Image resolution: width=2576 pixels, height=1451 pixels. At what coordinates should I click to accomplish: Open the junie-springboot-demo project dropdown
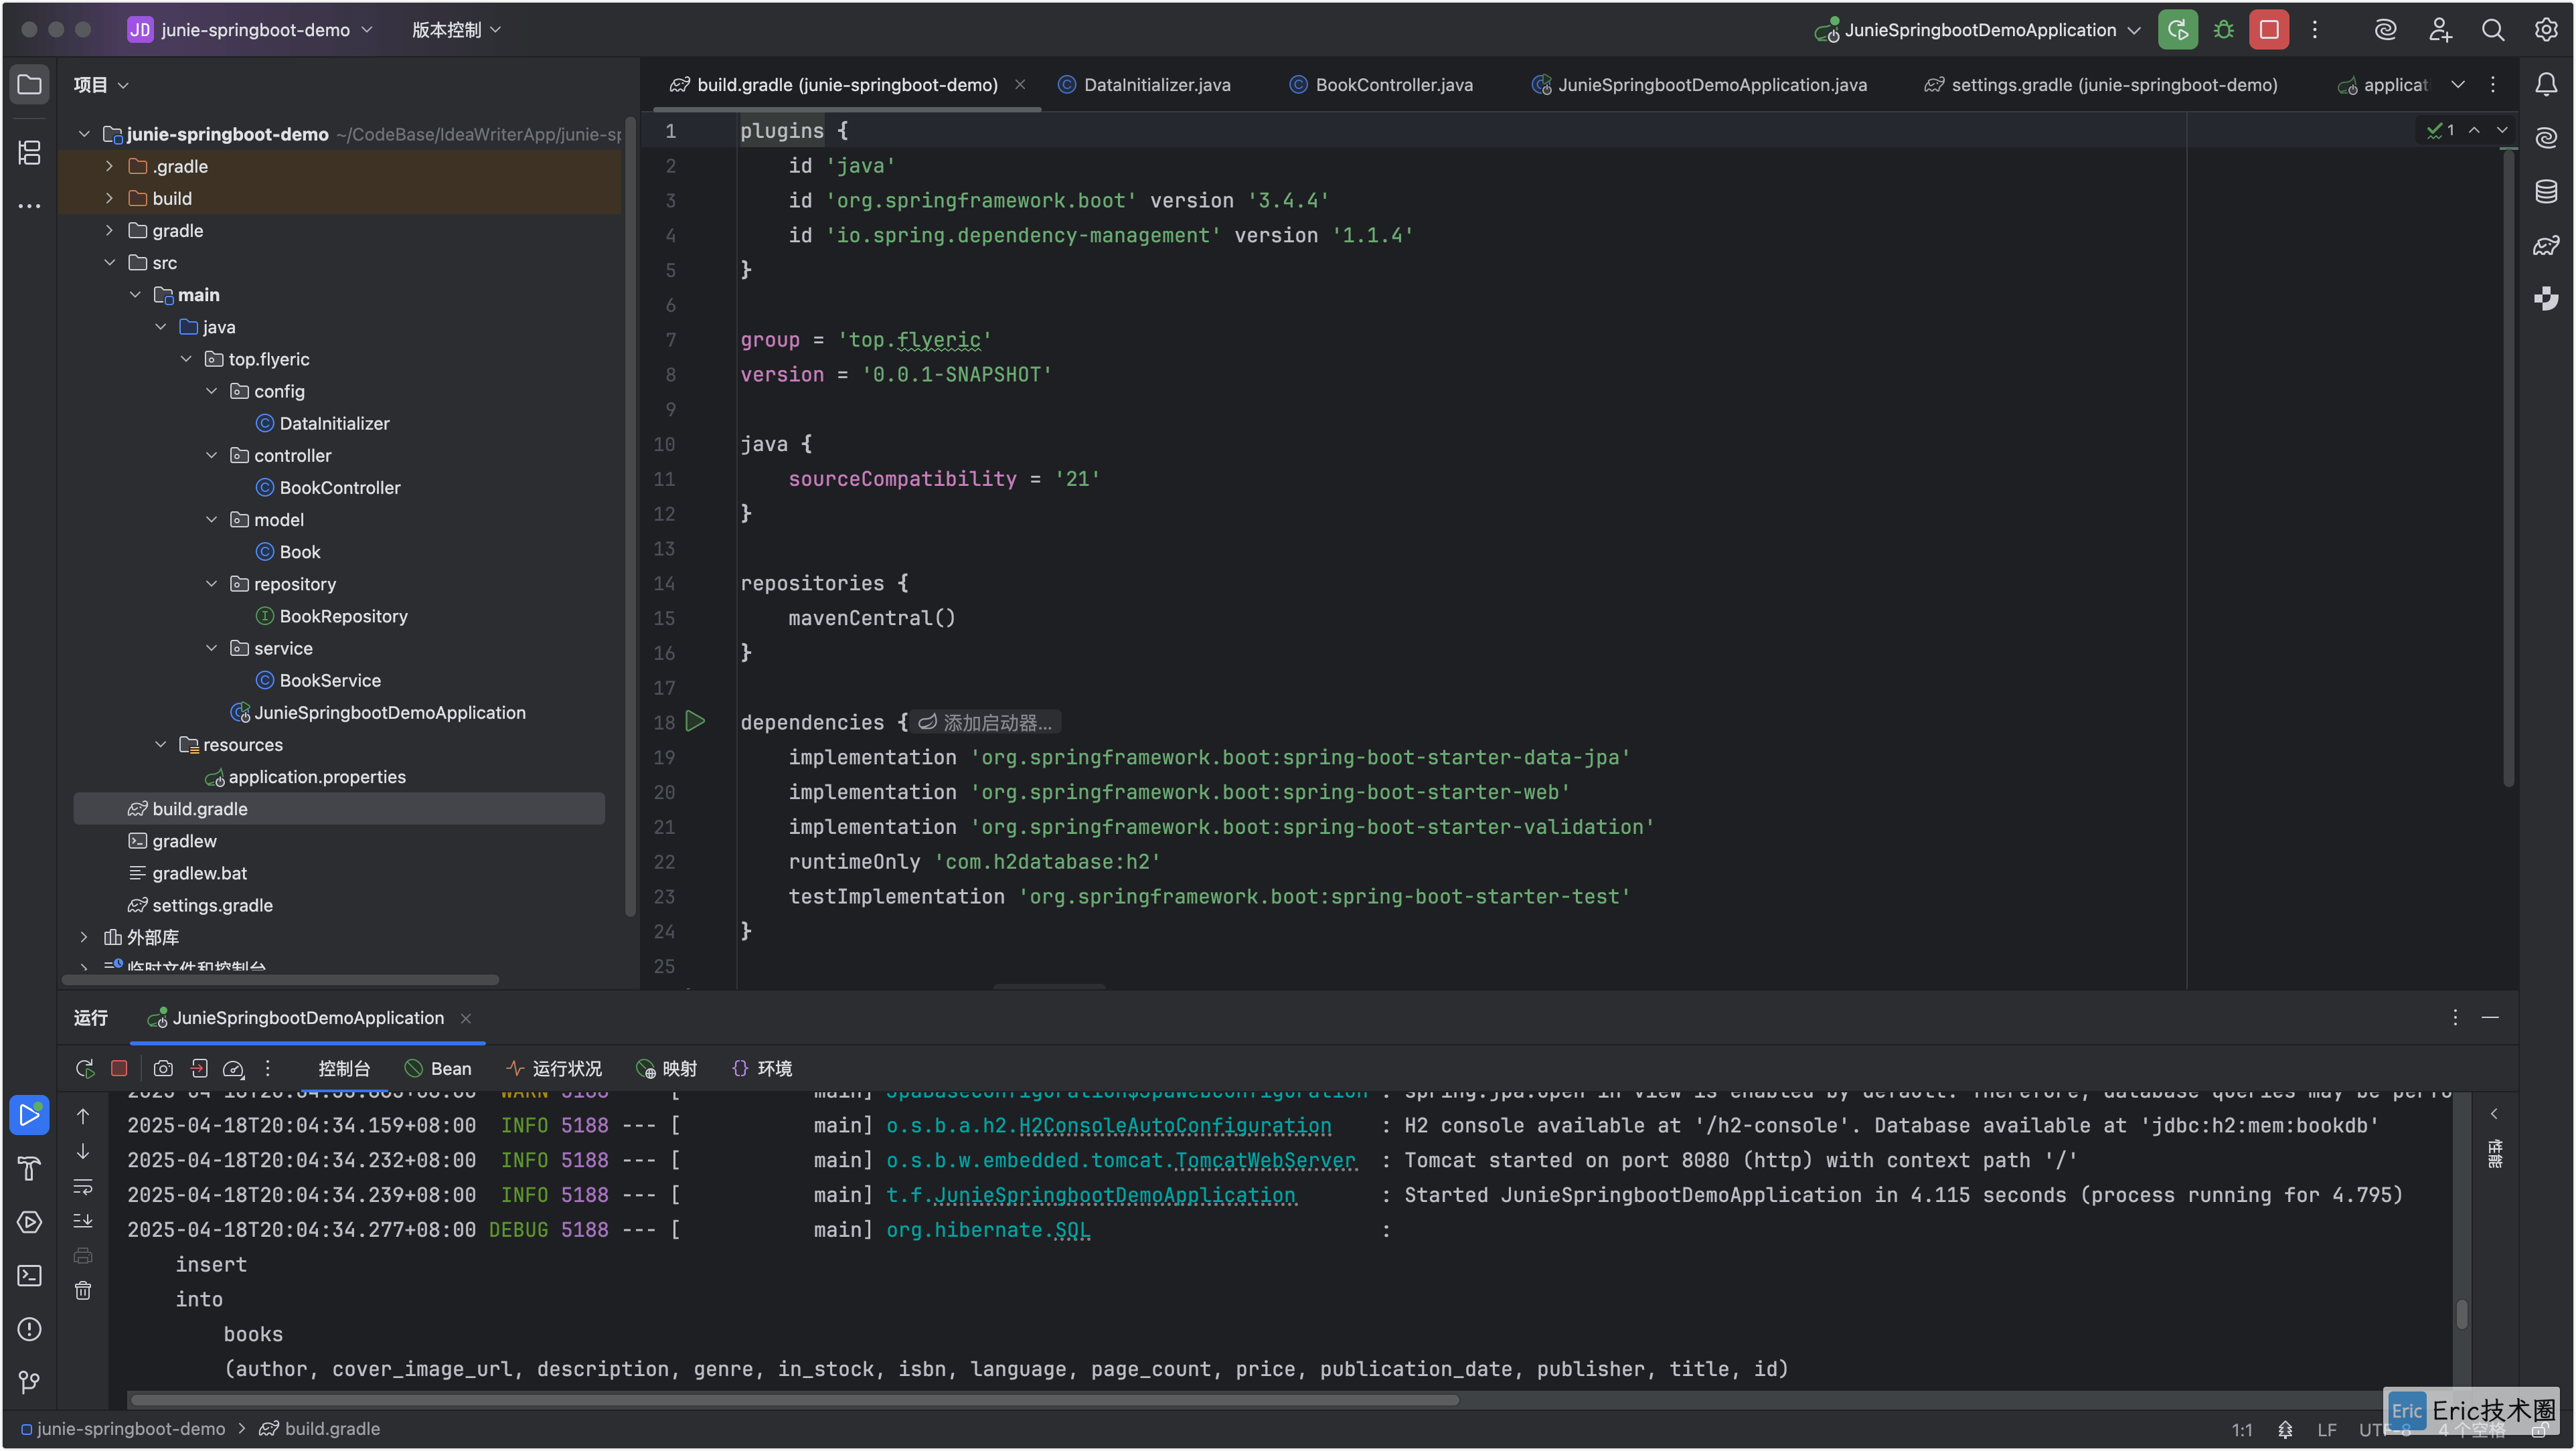click(251, 30)
